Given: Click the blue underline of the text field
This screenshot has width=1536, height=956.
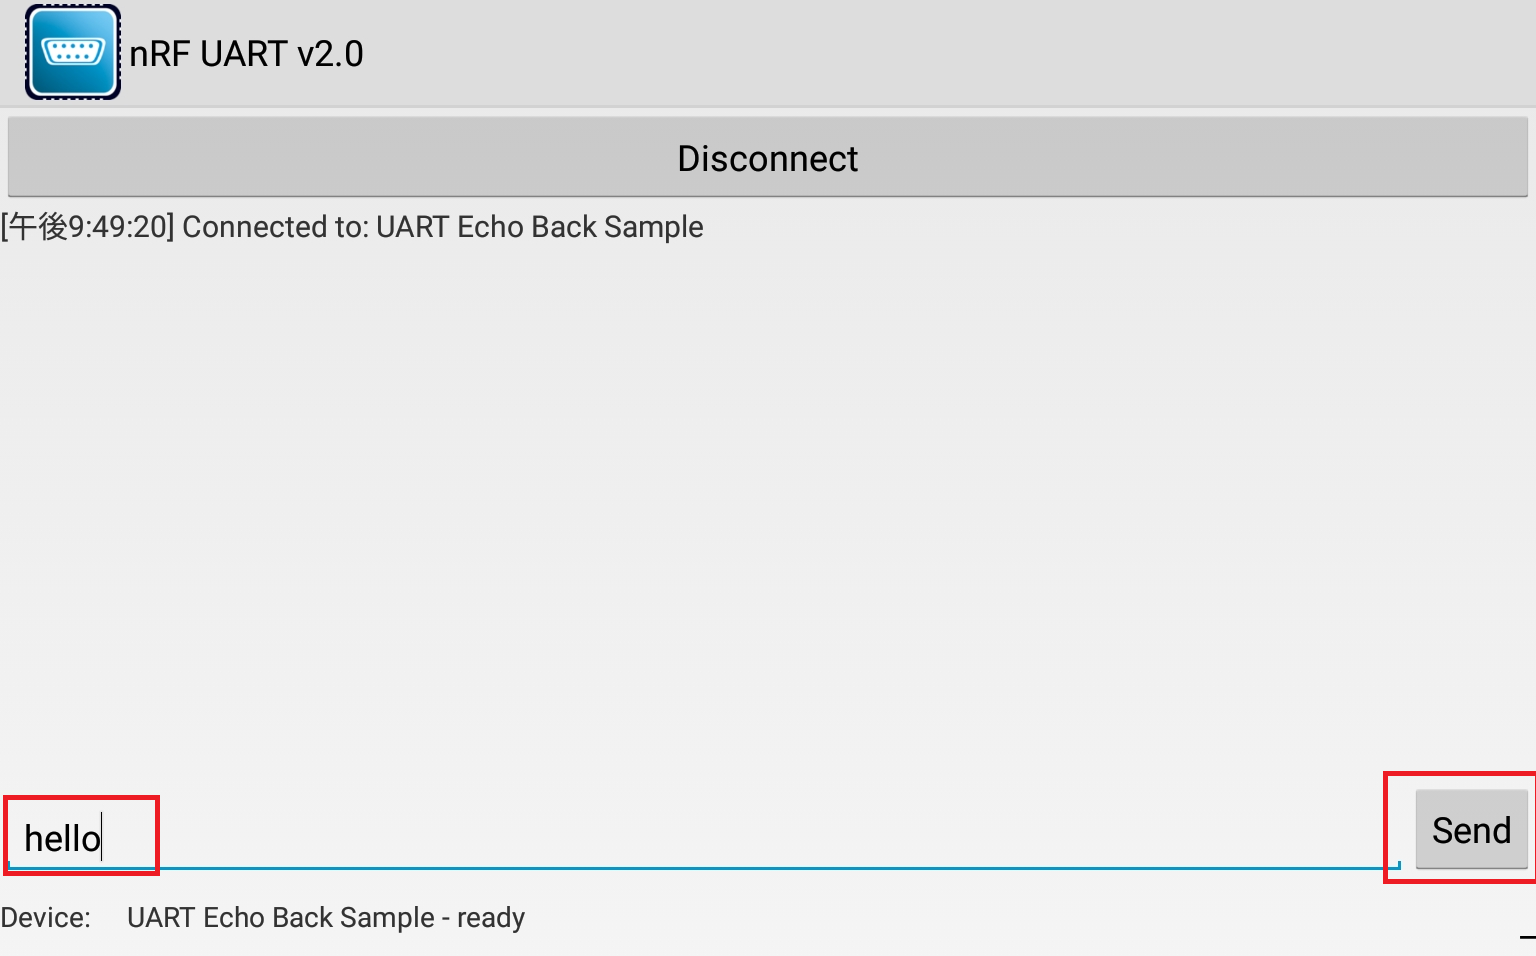Looking at the screenshot, I should pyautogui.click(x=700, y=866).
